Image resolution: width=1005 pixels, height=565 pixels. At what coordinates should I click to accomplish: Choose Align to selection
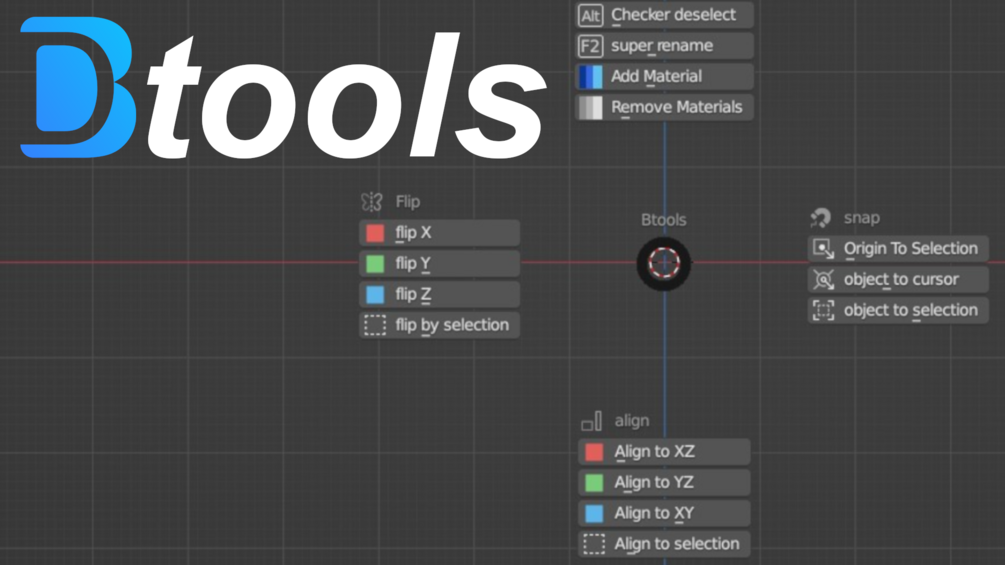click(x=664, y=544)
